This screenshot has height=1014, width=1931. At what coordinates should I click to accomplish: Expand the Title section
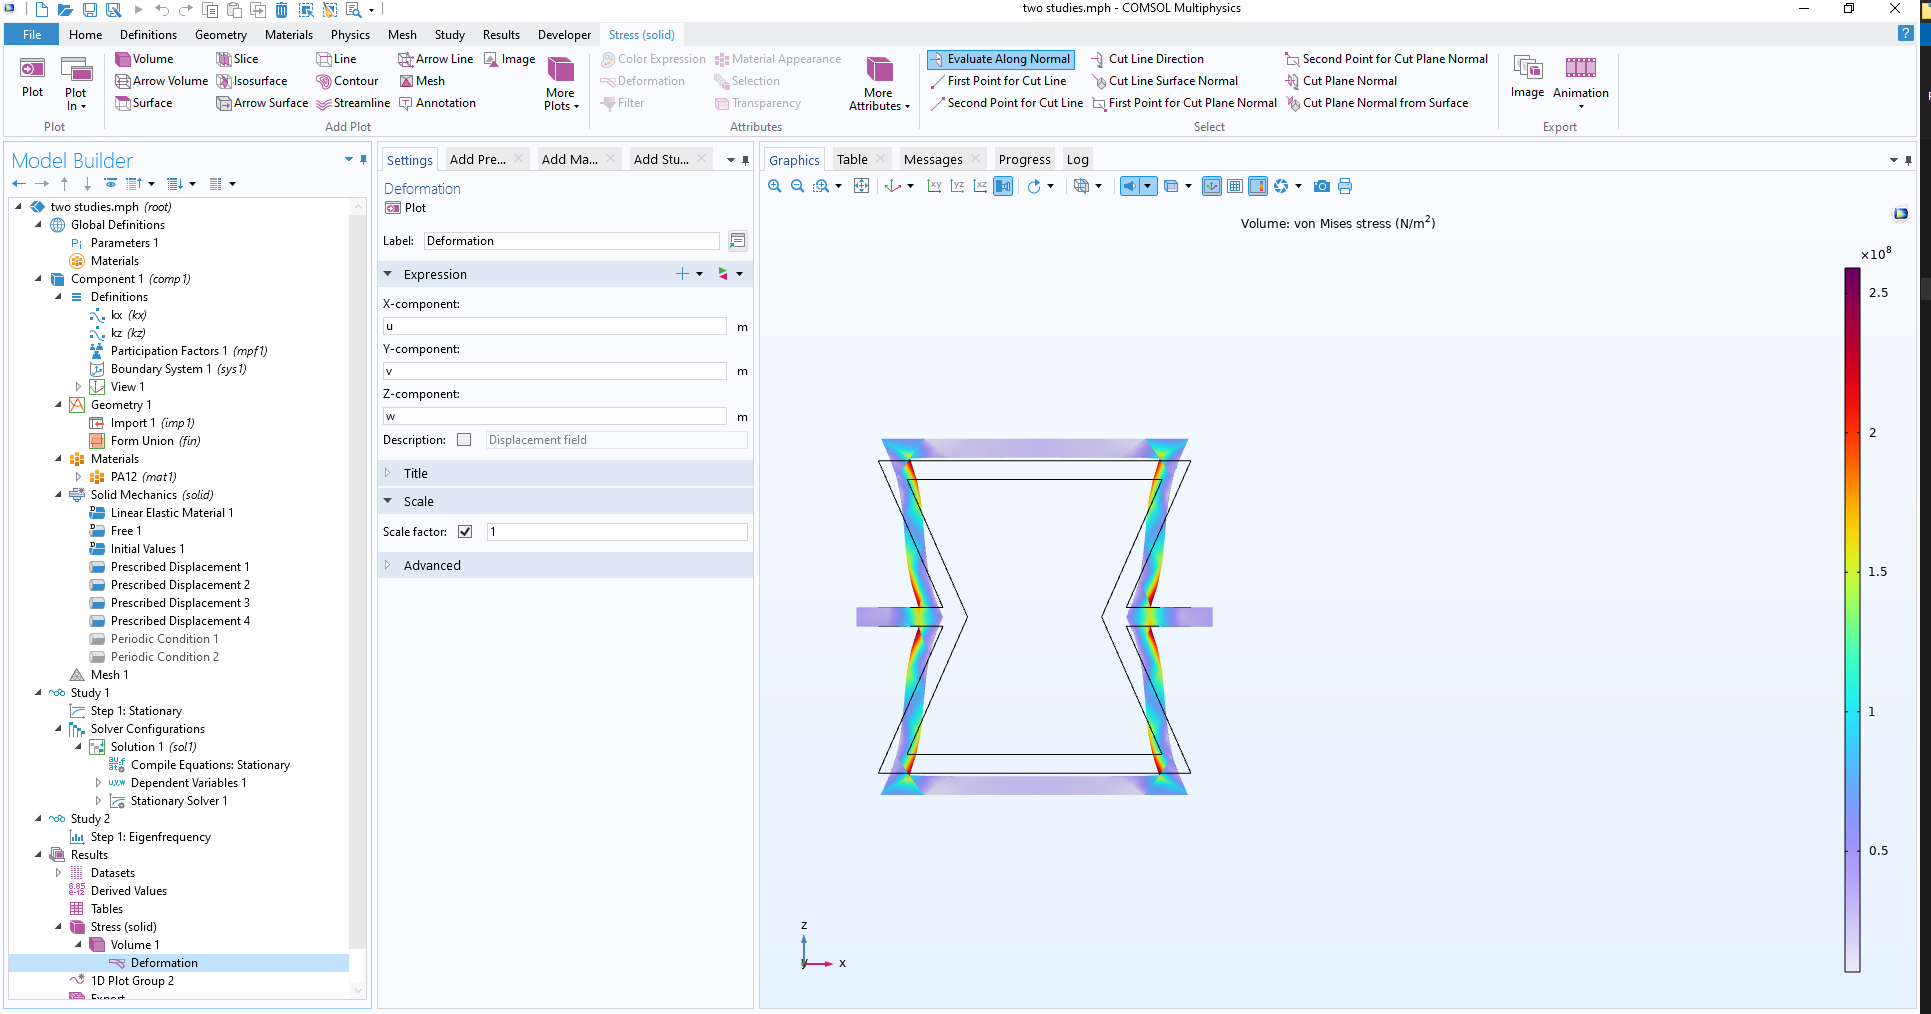(x=416, y=474)
